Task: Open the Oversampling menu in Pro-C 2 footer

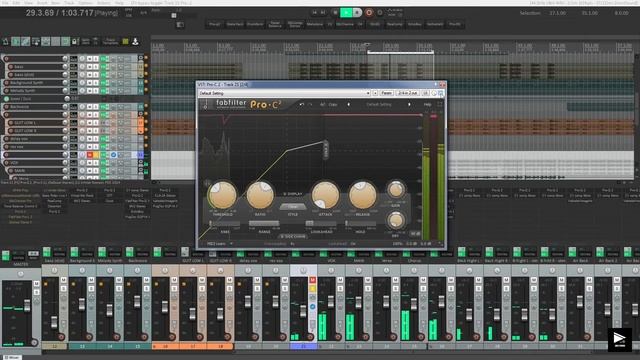Action: coord(280,244)
